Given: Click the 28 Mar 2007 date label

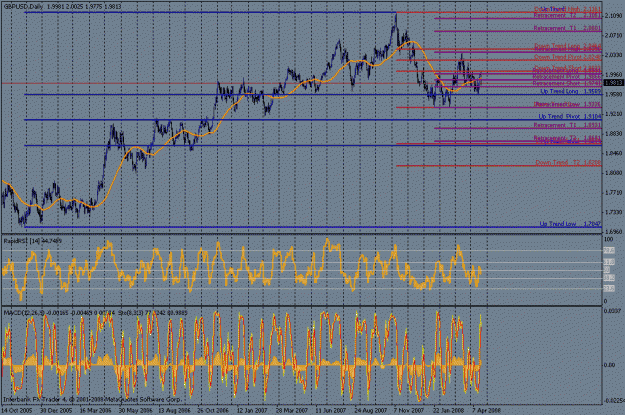Looking at the screenshot, I should (292, 410).
